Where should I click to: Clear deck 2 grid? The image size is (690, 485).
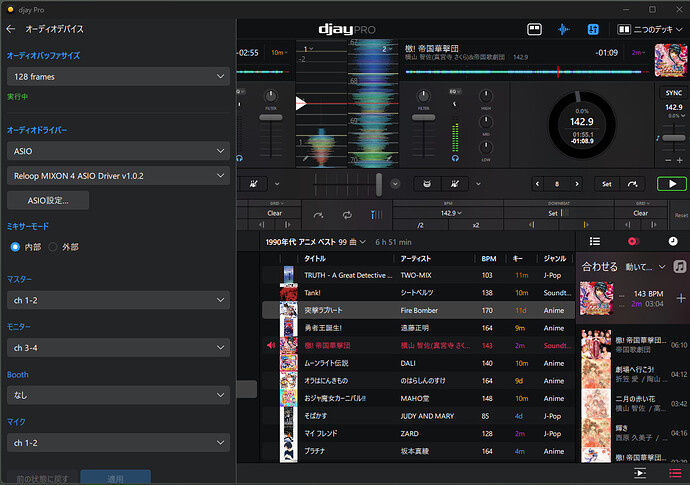640,213
